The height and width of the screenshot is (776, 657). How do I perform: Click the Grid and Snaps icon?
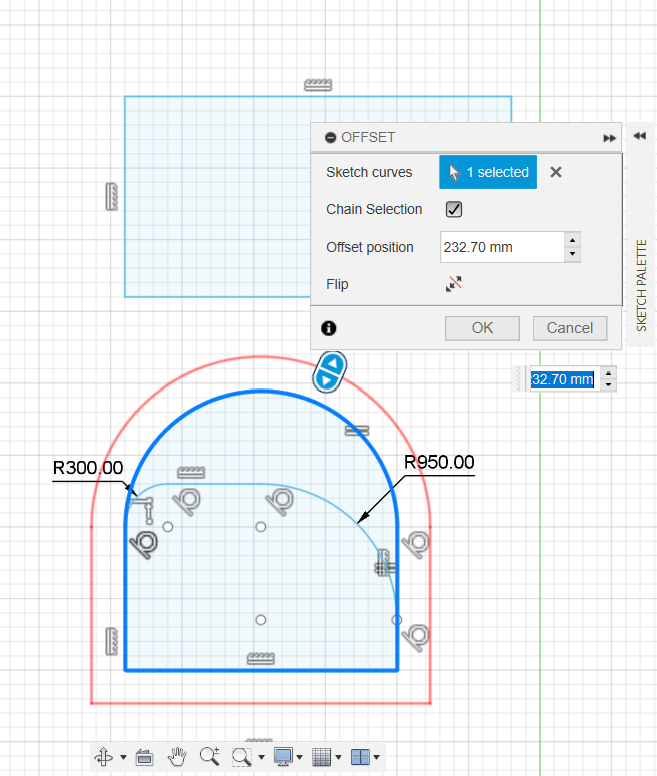click(x=322, y=757)
